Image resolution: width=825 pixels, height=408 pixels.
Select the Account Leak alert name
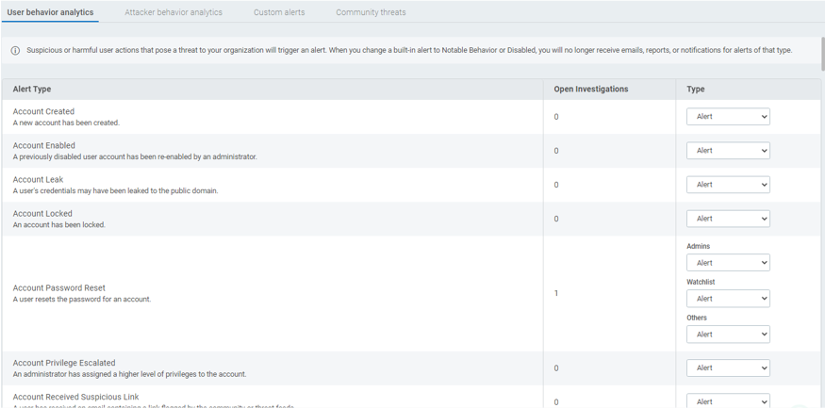(x=38, y=180)
